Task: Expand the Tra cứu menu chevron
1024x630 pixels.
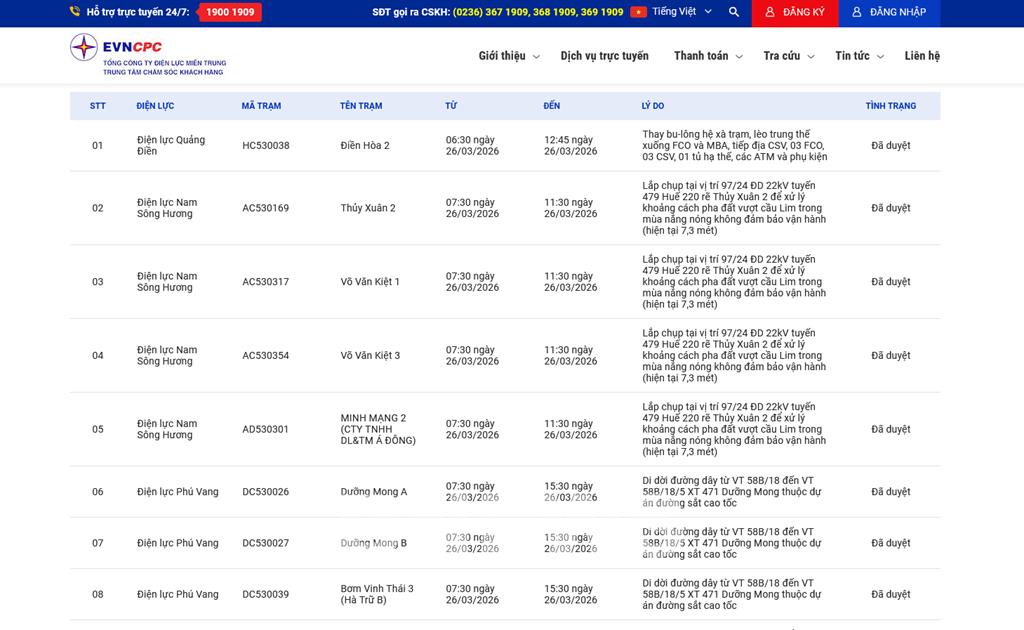Action: tap(811, 57)
